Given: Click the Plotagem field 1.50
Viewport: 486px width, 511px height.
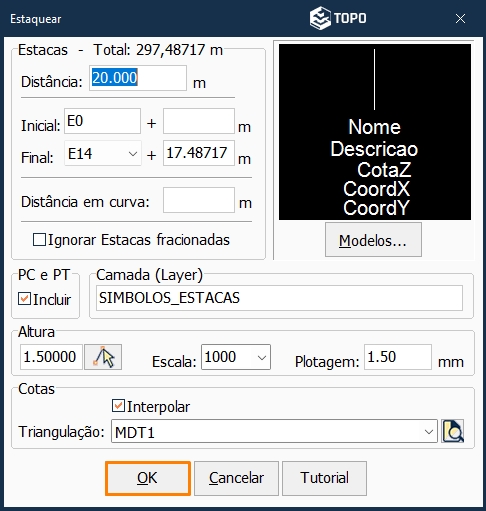Looking at the screenshot, I should point(398,357).
